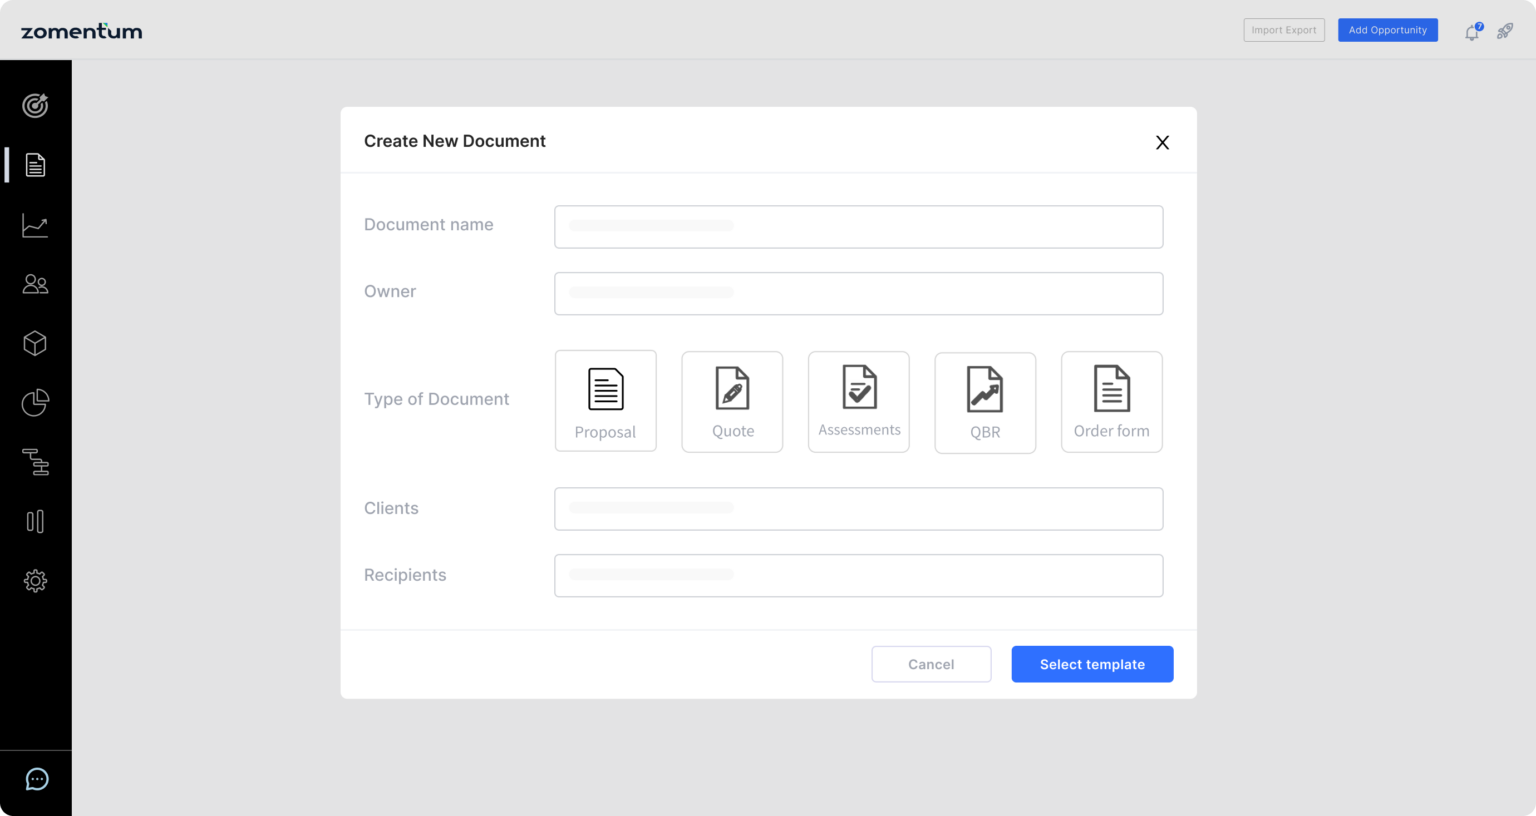Open the Clients field

click(859, 509)
